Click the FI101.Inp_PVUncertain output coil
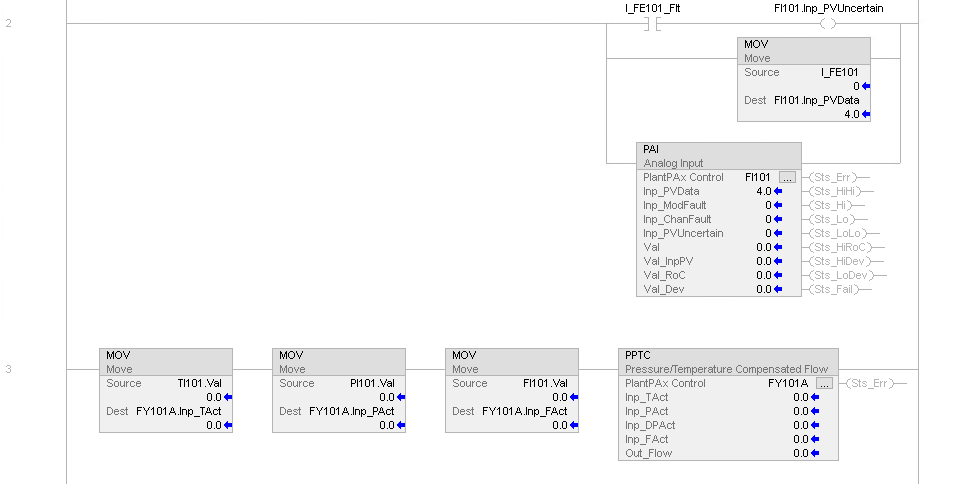 click(827, 23)
